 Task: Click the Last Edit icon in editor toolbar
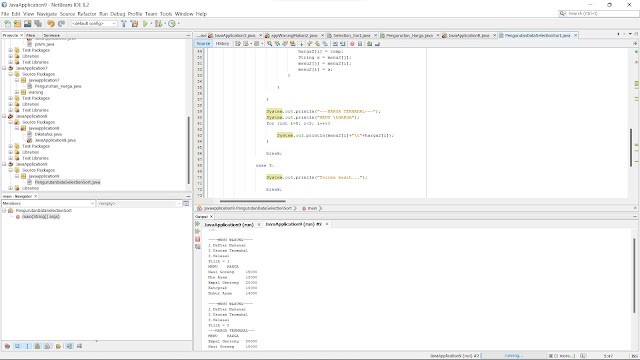pyautogui.click(x=238, y=43)
